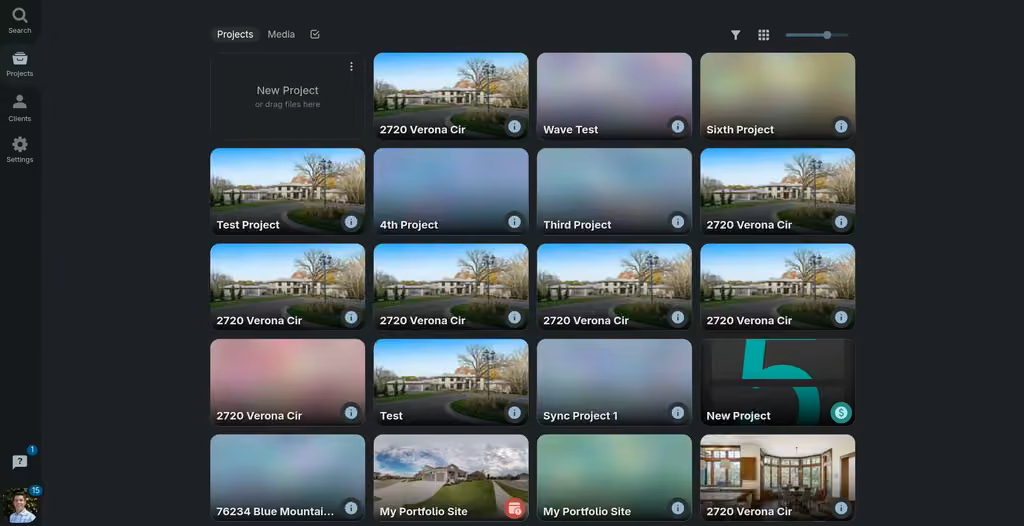
Task: Show info for Wave Test project
Action: 678,127
